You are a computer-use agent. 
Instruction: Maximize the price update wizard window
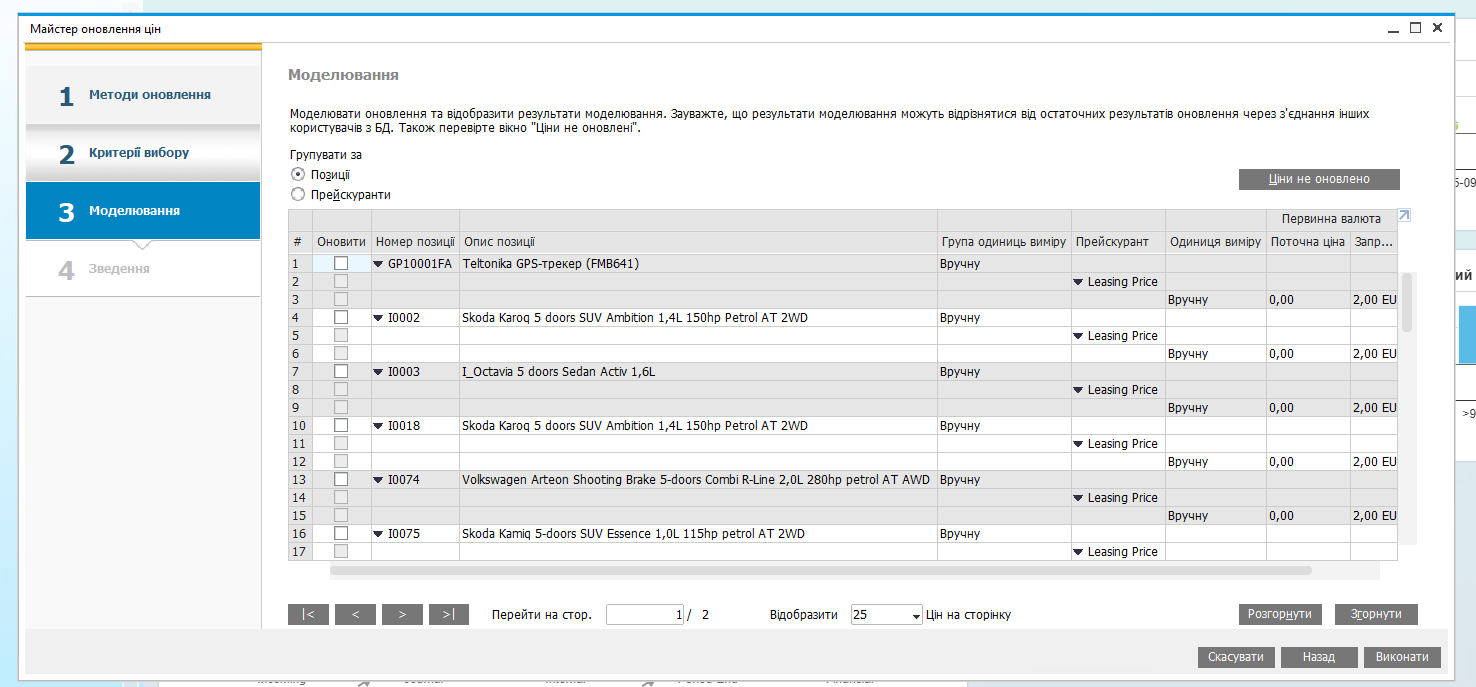coord(1415,28)
